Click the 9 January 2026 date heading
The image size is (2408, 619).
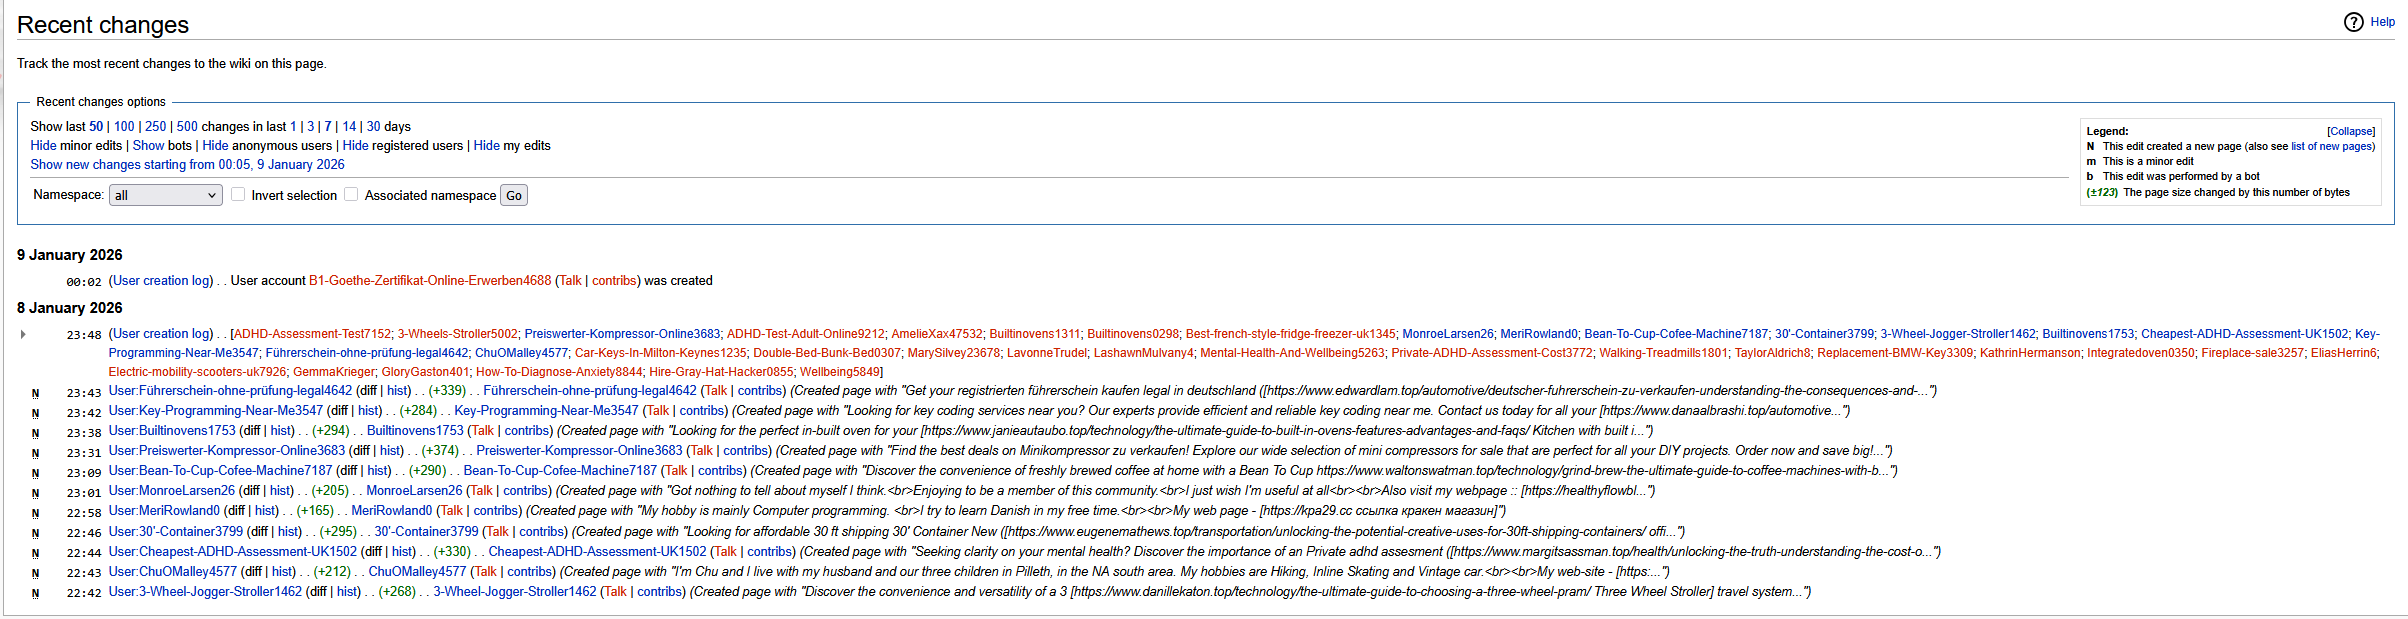(70, 255)
